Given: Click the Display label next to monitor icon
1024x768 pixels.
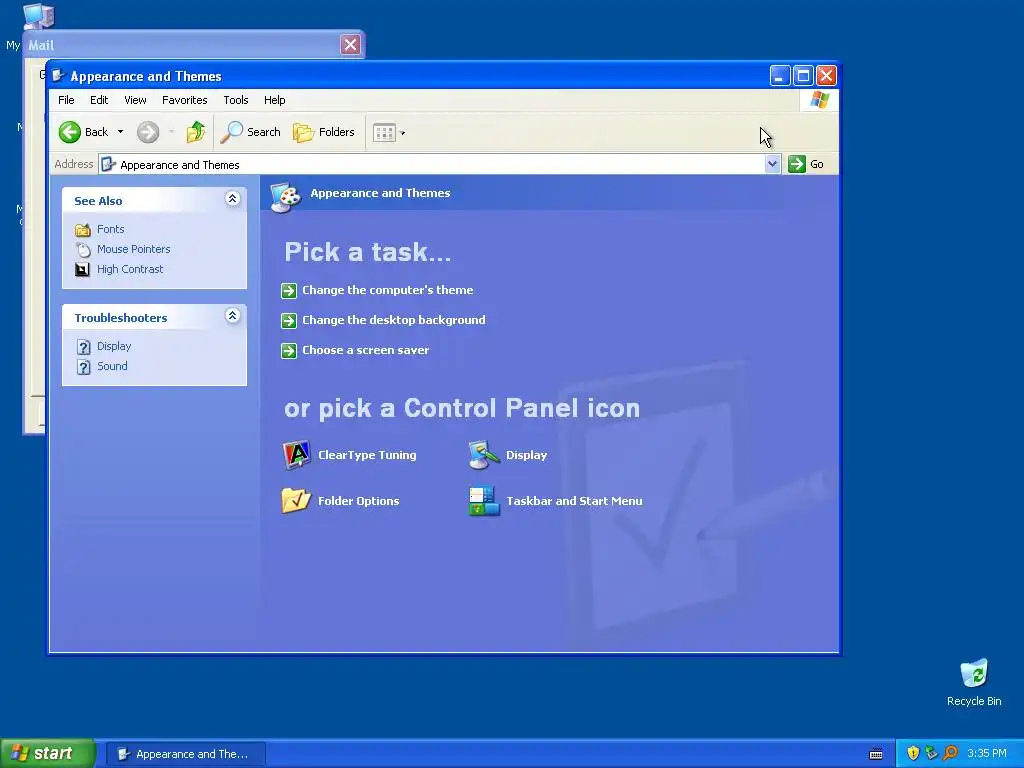Looking at the screenshot, I should 526,455.
